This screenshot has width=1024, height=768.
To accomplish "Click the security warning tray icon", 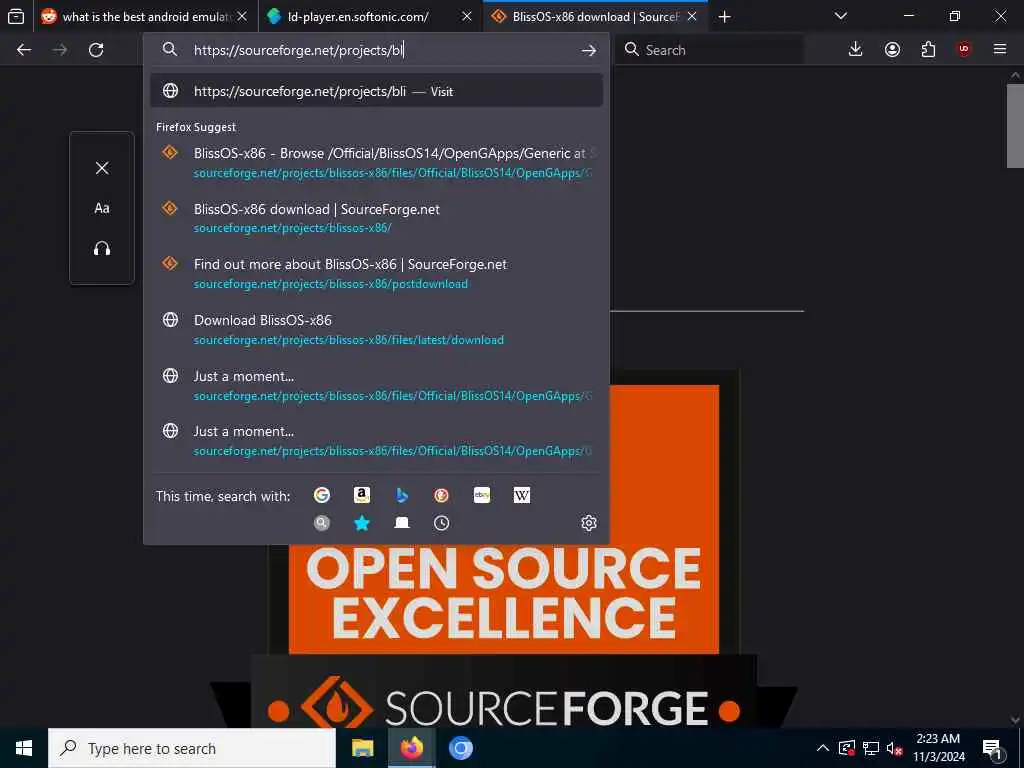I will click(x=846, y=748).
